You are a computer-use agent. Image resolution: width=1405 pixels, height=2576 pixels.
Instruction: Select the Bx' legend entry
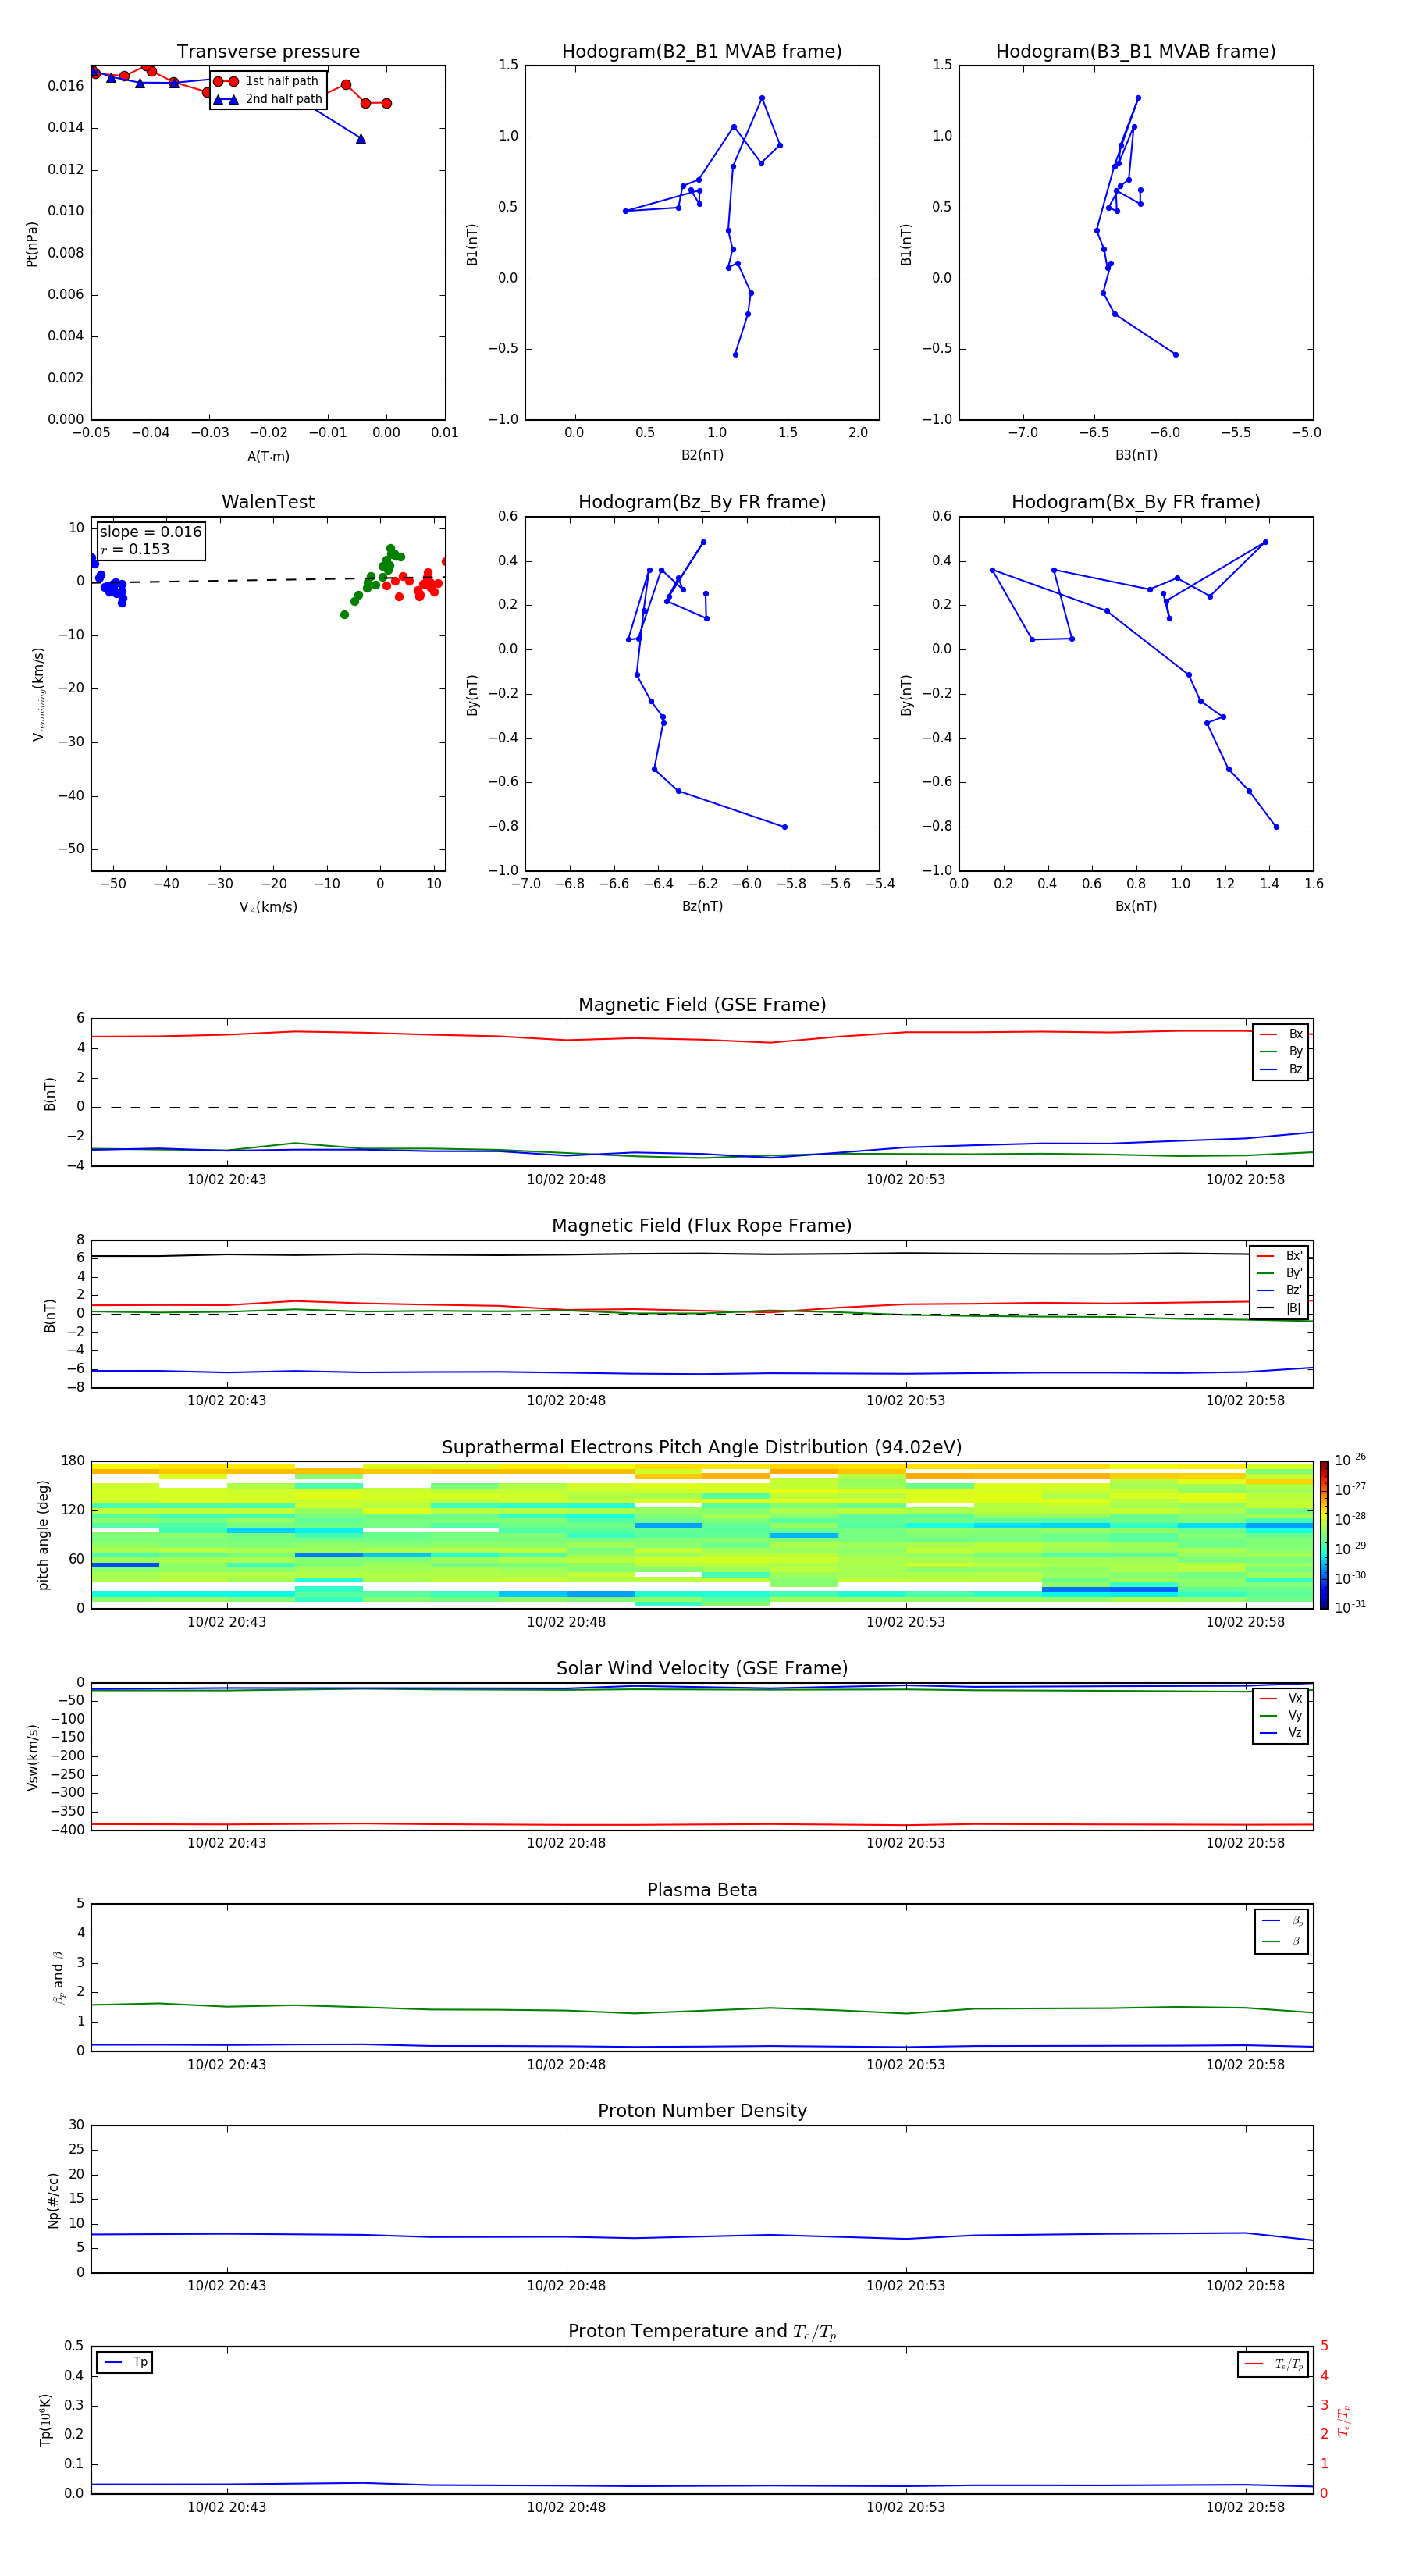click(x=1280, y=1256)
